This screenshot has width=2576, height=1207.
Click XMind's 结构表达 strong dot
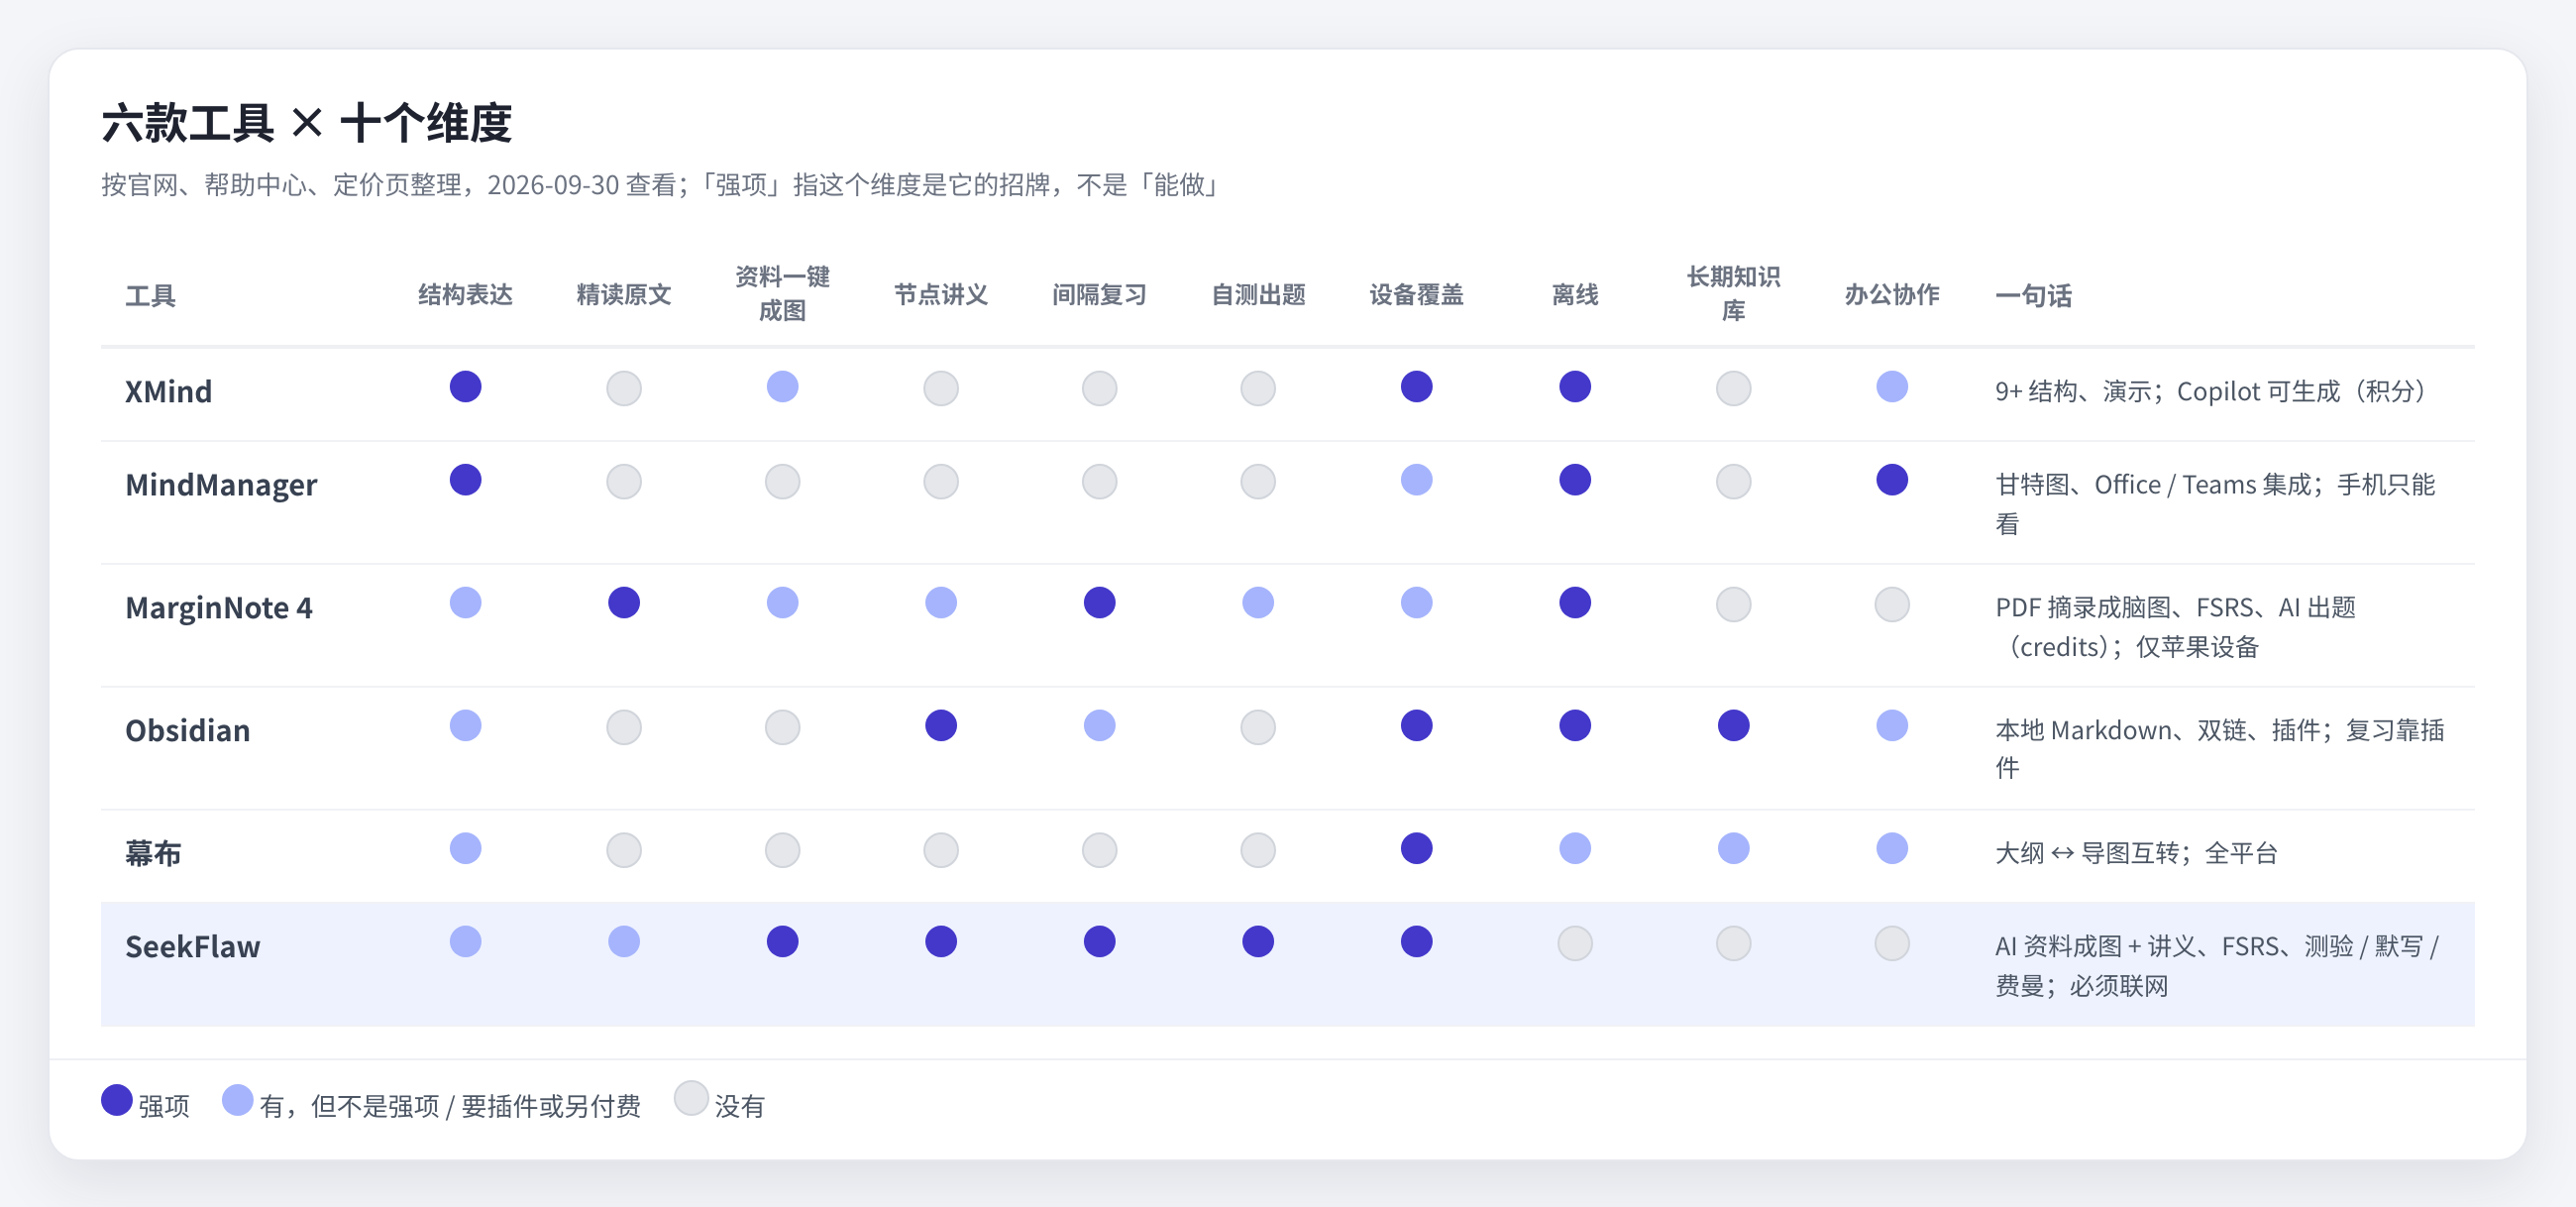465,387
